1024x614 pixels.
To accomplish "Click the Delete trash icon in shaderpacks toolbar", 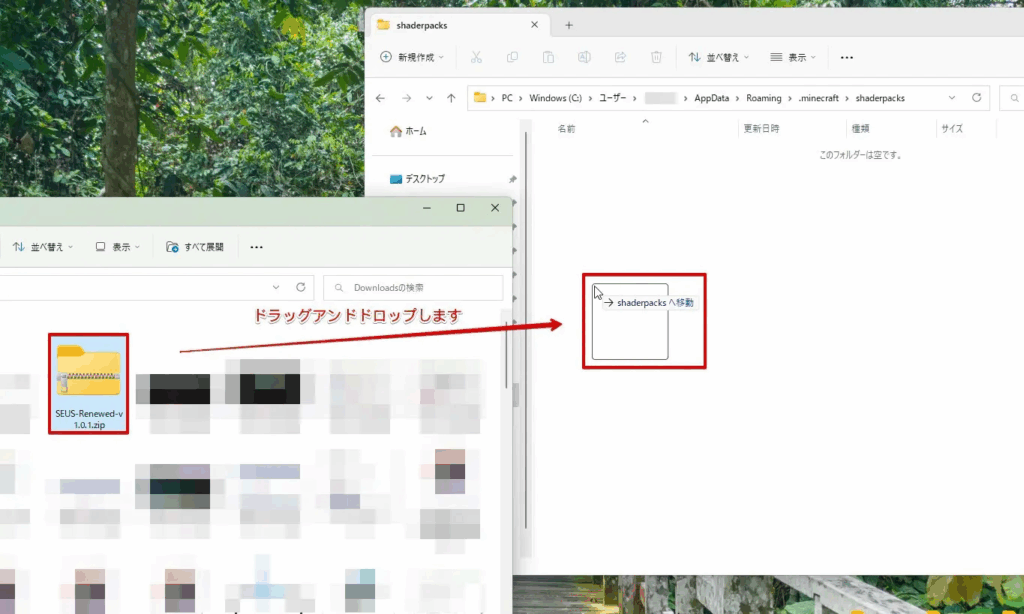I will [656, 58].
